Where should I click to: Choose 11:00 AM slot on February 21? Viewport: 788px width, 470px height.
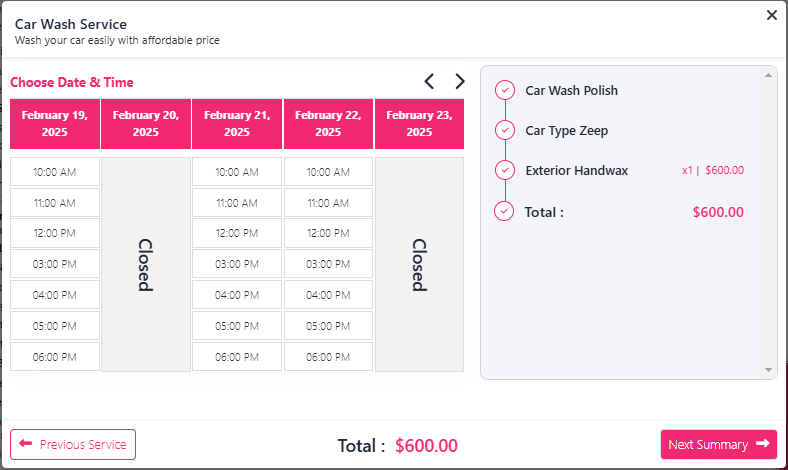tap(237, 203)
